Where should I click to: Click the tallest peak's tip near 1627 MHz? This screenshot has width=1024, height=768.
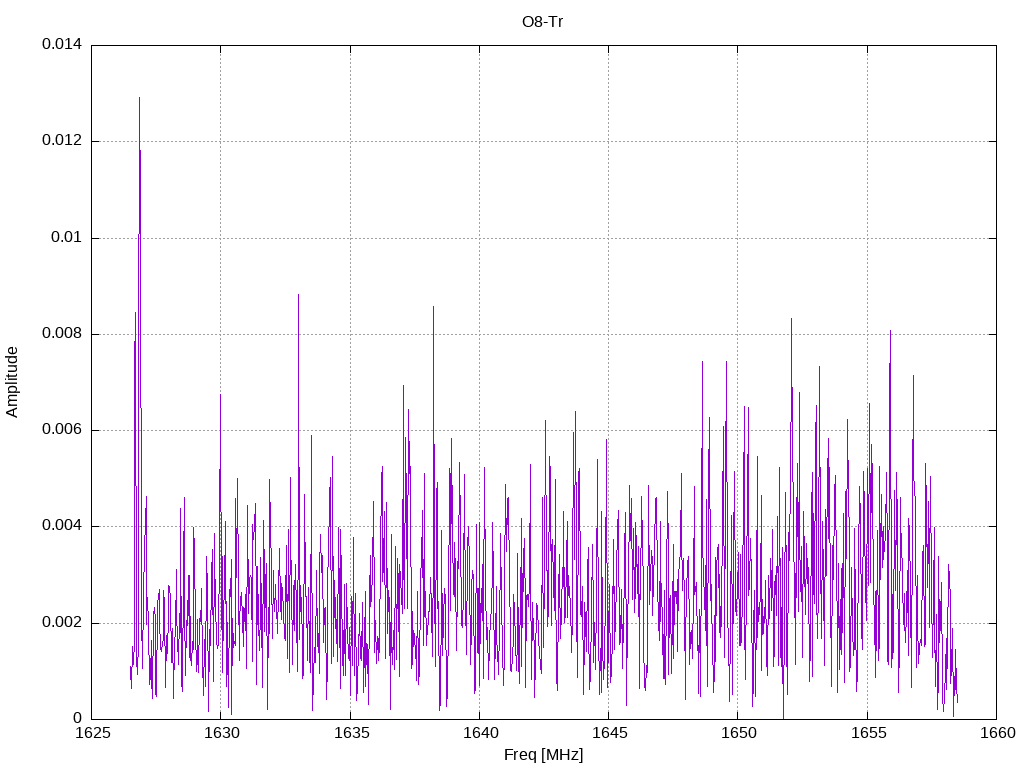coord(139,98)
